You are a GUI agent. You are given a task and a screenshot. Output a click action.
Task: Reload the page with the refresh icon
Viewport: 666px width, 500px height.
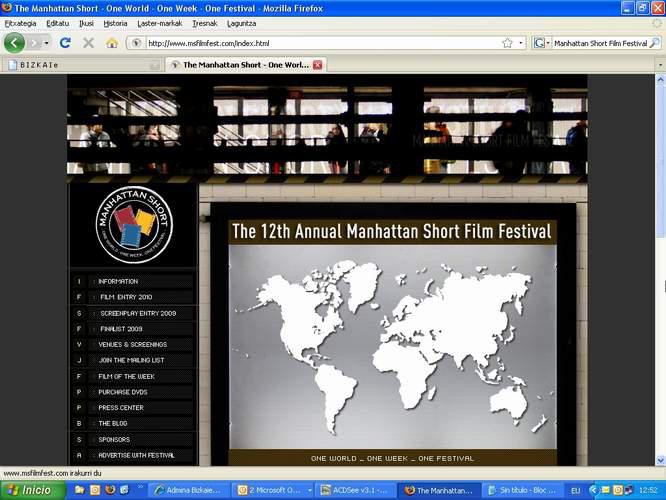65,43
